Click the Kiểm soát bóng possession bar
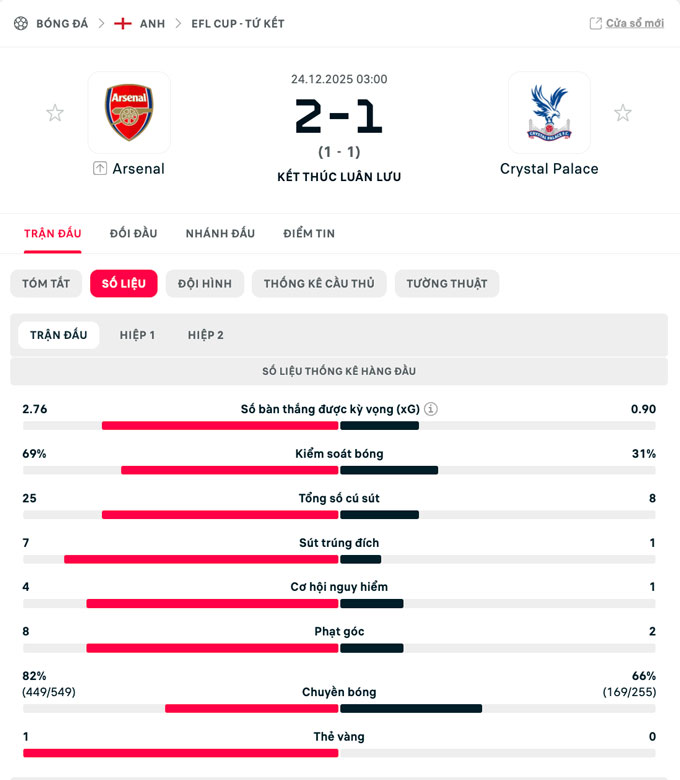Viewport: 680px width, 780px height. [x=339, y=470]
